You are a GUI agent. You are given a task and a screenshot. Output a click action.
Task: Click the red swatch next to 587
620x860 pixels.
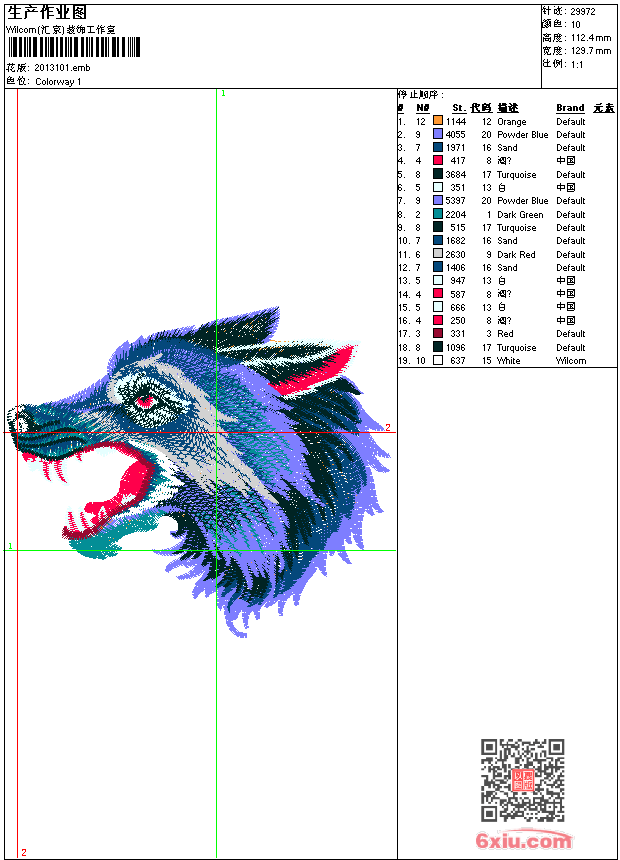(438, 293)
